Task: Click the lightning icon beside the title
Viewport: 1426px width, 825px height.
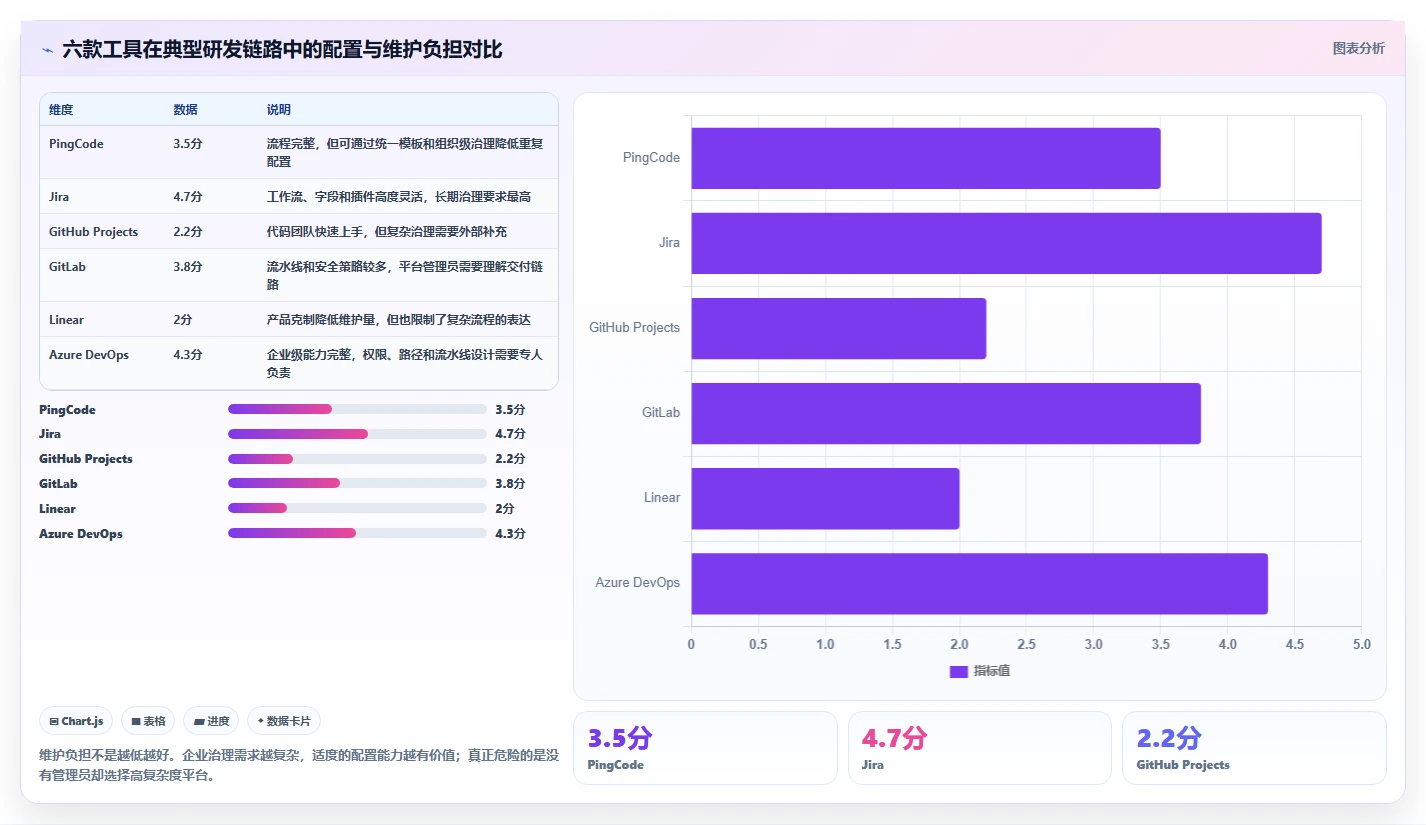Action: point(47,49)
